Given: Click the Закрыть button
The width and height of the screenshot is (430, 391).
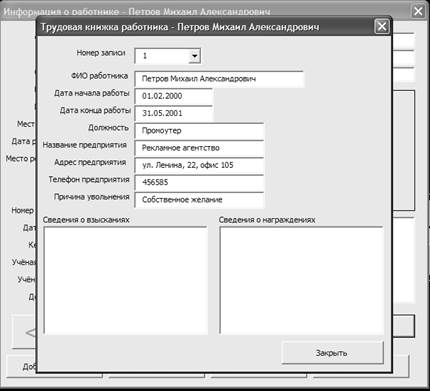Looking at the screenshot, I should click(x=332, y=353).
